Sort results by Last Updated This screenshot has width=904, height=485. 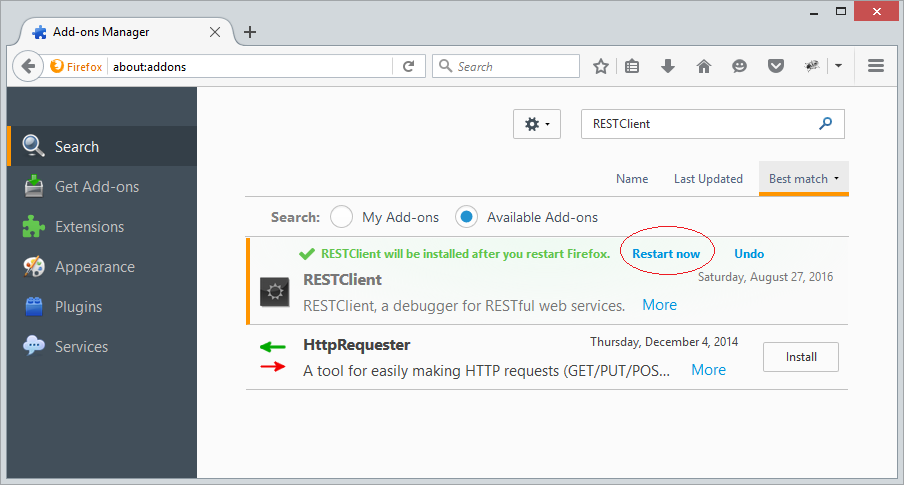click(708, 179)
